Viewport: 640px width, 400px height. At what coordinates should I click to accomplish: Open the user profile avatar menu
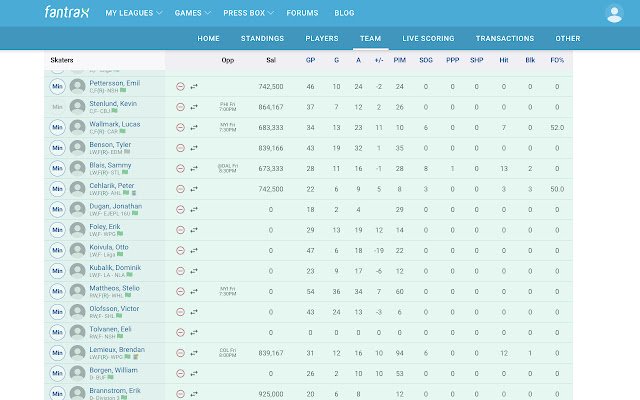coord(614,14)
